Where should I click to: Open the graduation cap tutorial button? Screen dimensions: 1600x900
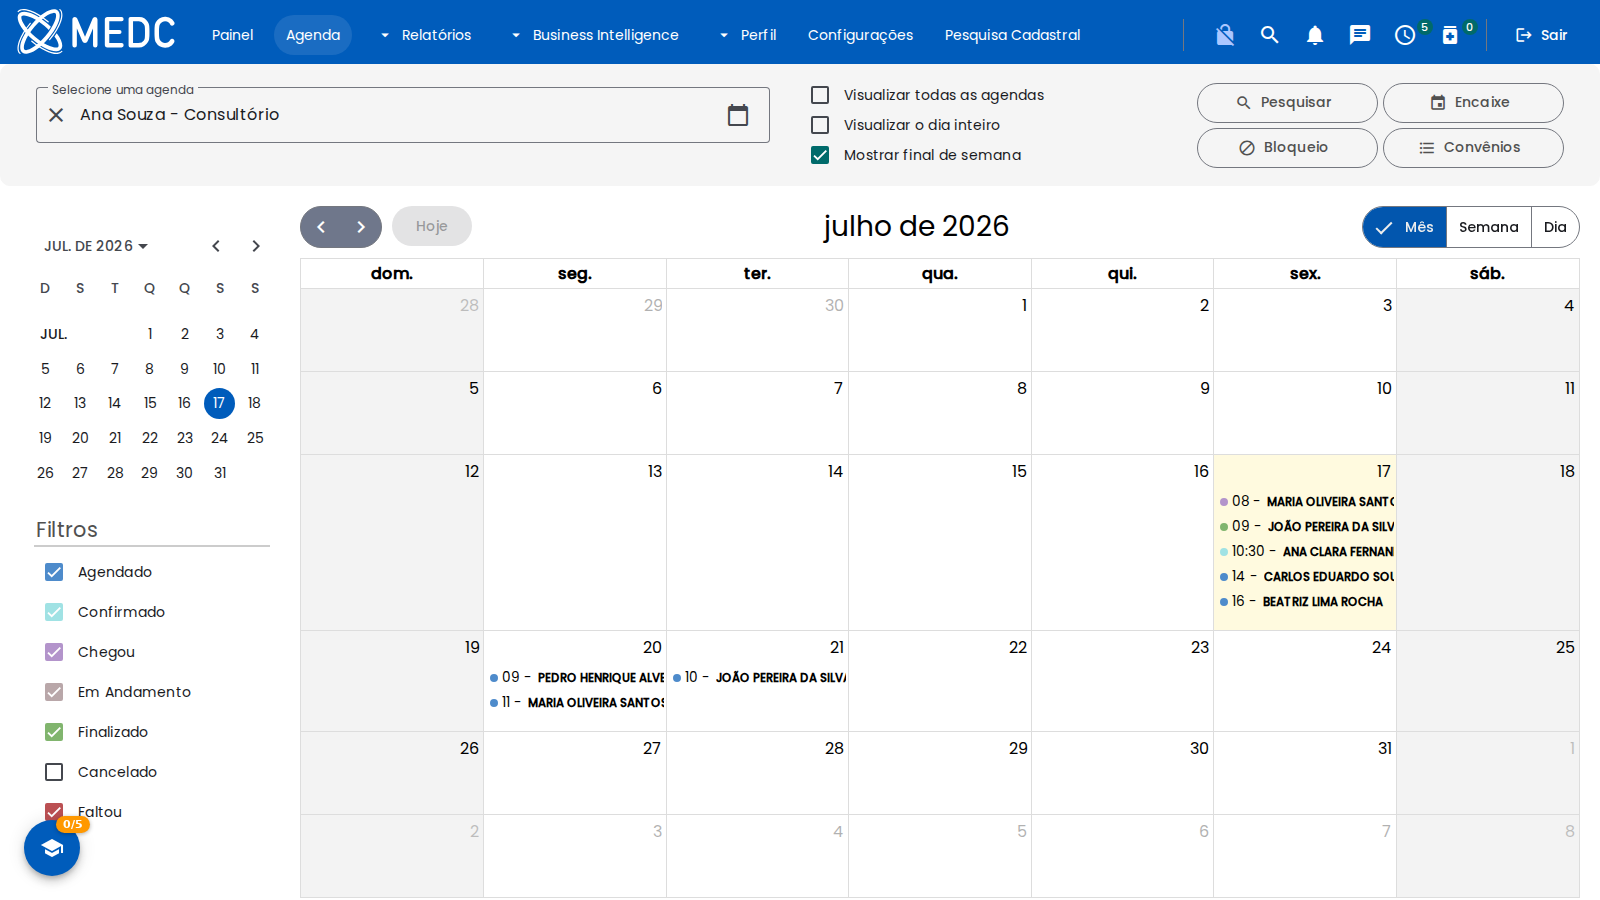(52, 848)
